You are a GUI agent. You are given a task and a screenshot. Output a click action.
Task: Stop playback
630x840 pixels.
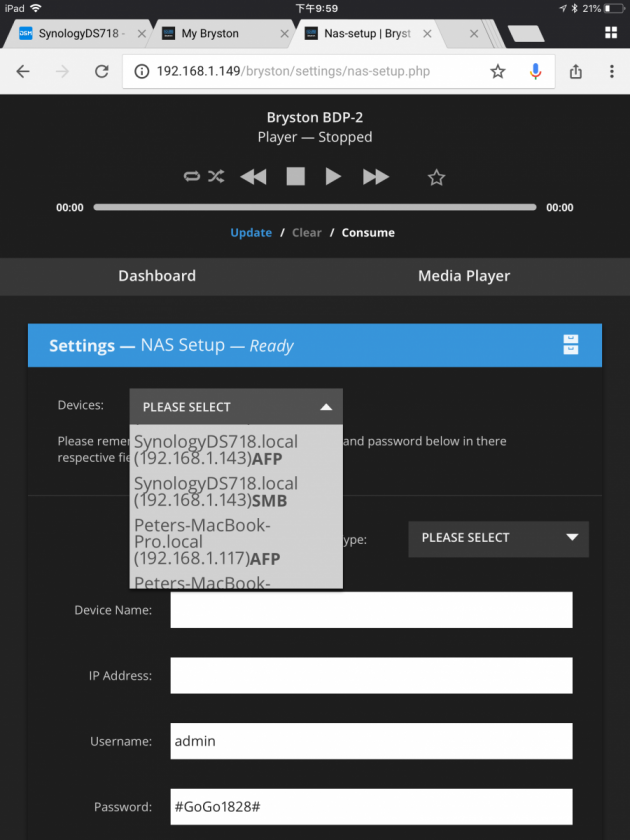click(x=295, y=176)
